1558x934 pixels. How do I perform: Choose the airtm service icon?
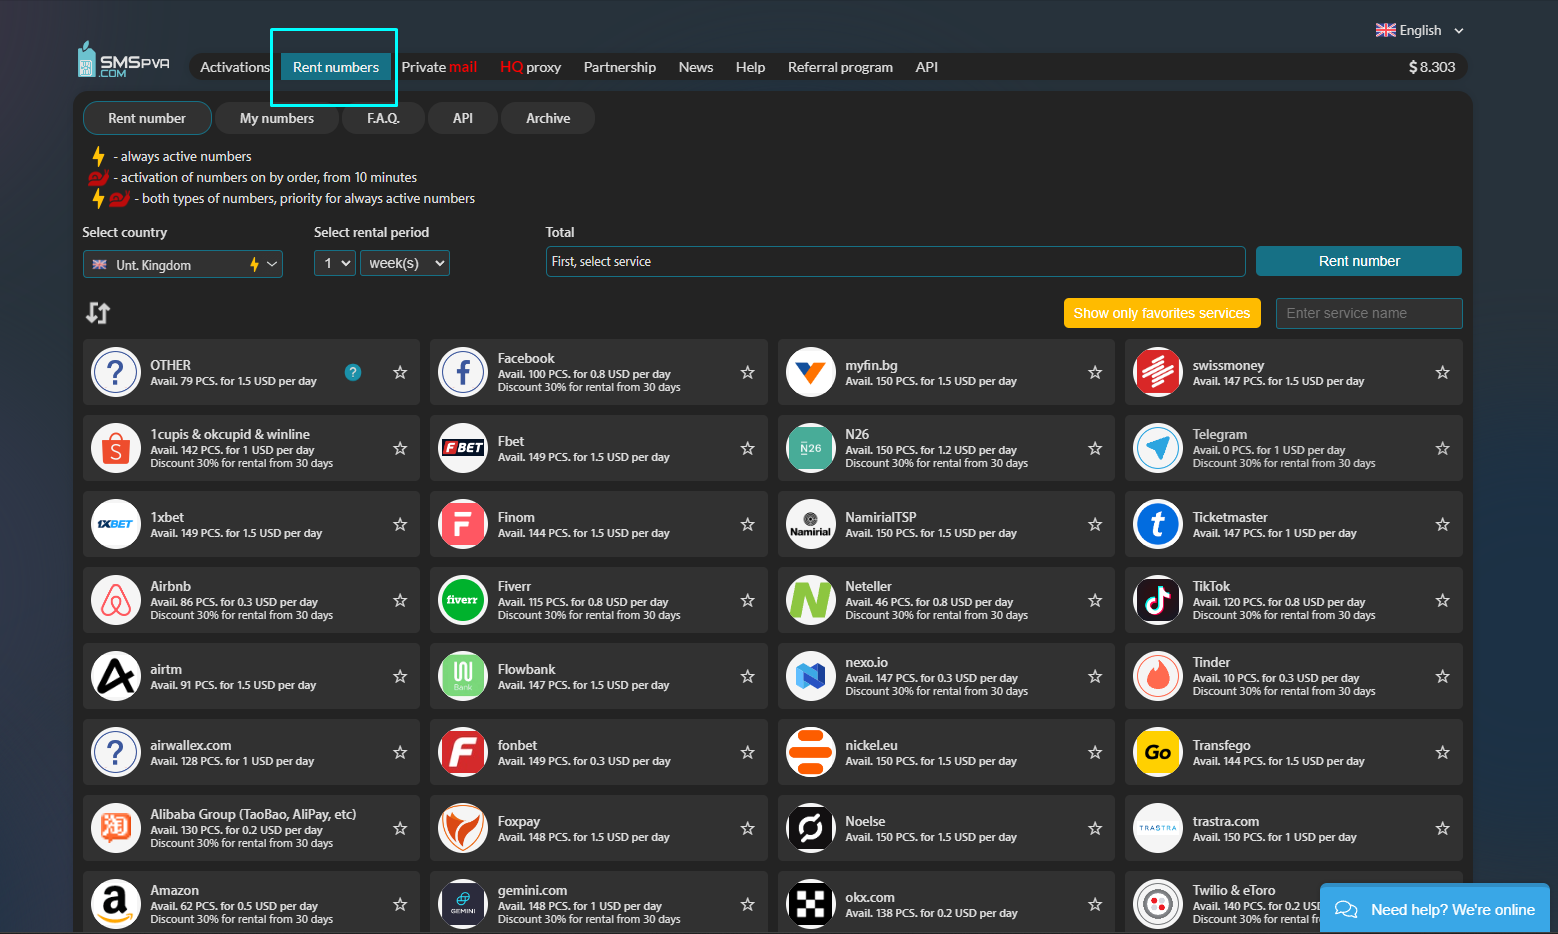116,676
